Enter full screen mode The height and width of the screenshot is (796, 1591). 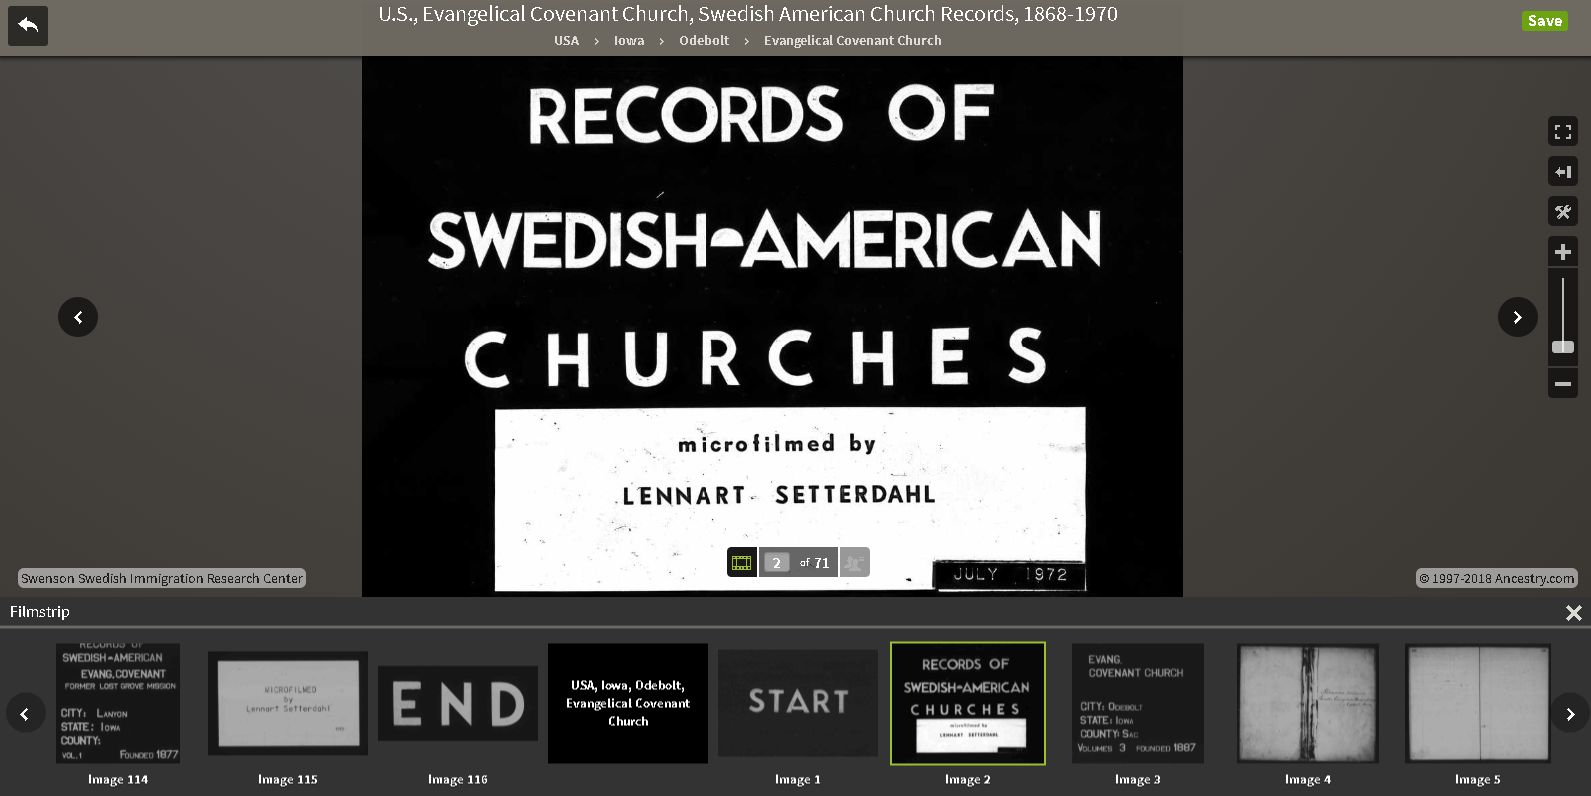tap(1562, 131)
